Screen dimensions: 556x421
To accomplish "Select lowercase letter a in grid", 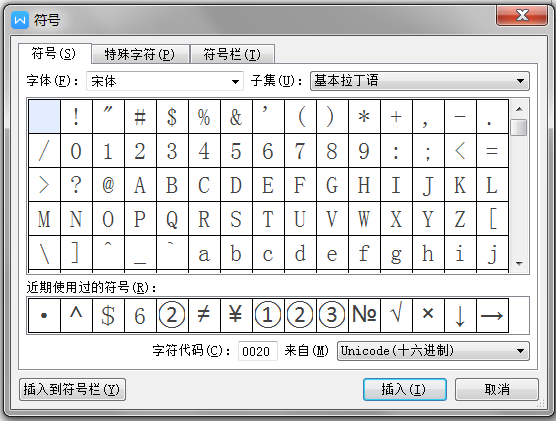I will pos(204,253).
